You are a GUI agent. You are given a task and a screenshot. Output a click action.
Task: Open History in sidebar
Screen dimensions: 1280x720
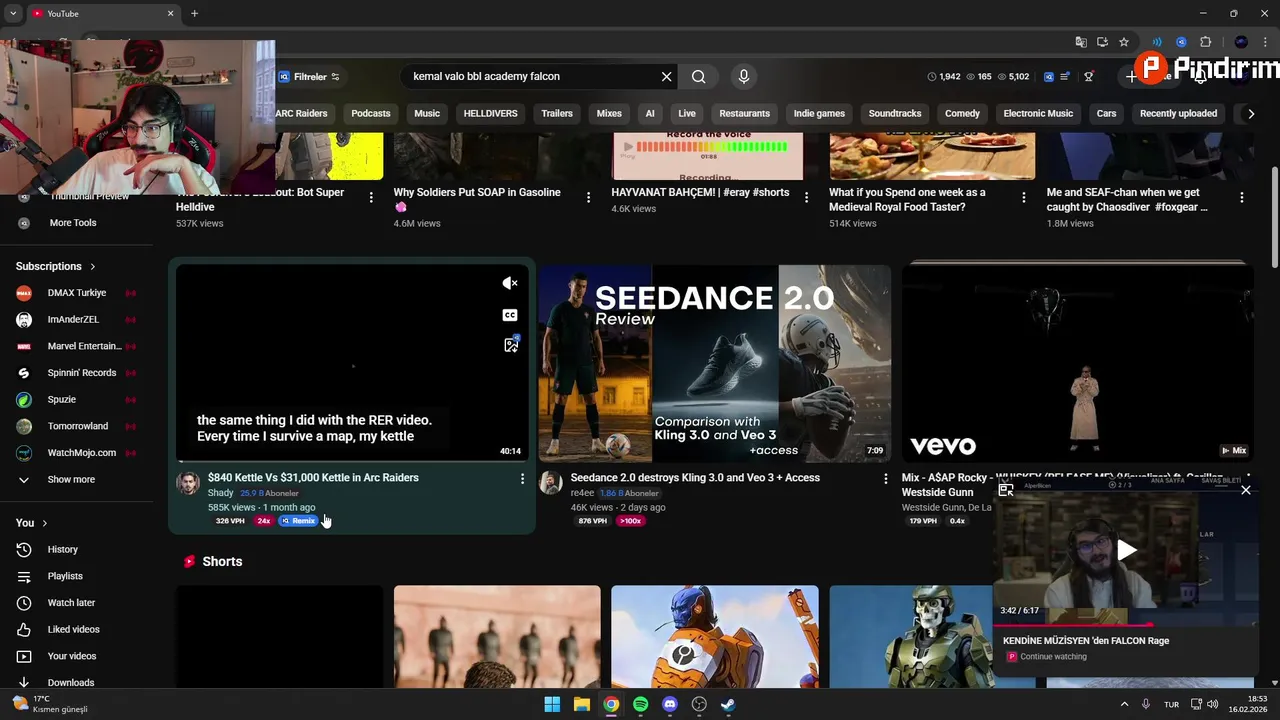point(62,549)
